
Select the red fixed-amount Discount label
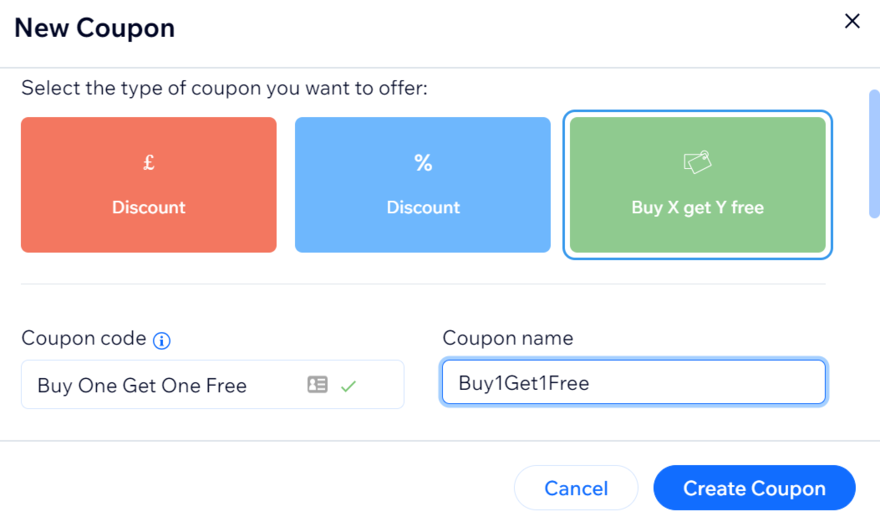[x=149, y=207]
